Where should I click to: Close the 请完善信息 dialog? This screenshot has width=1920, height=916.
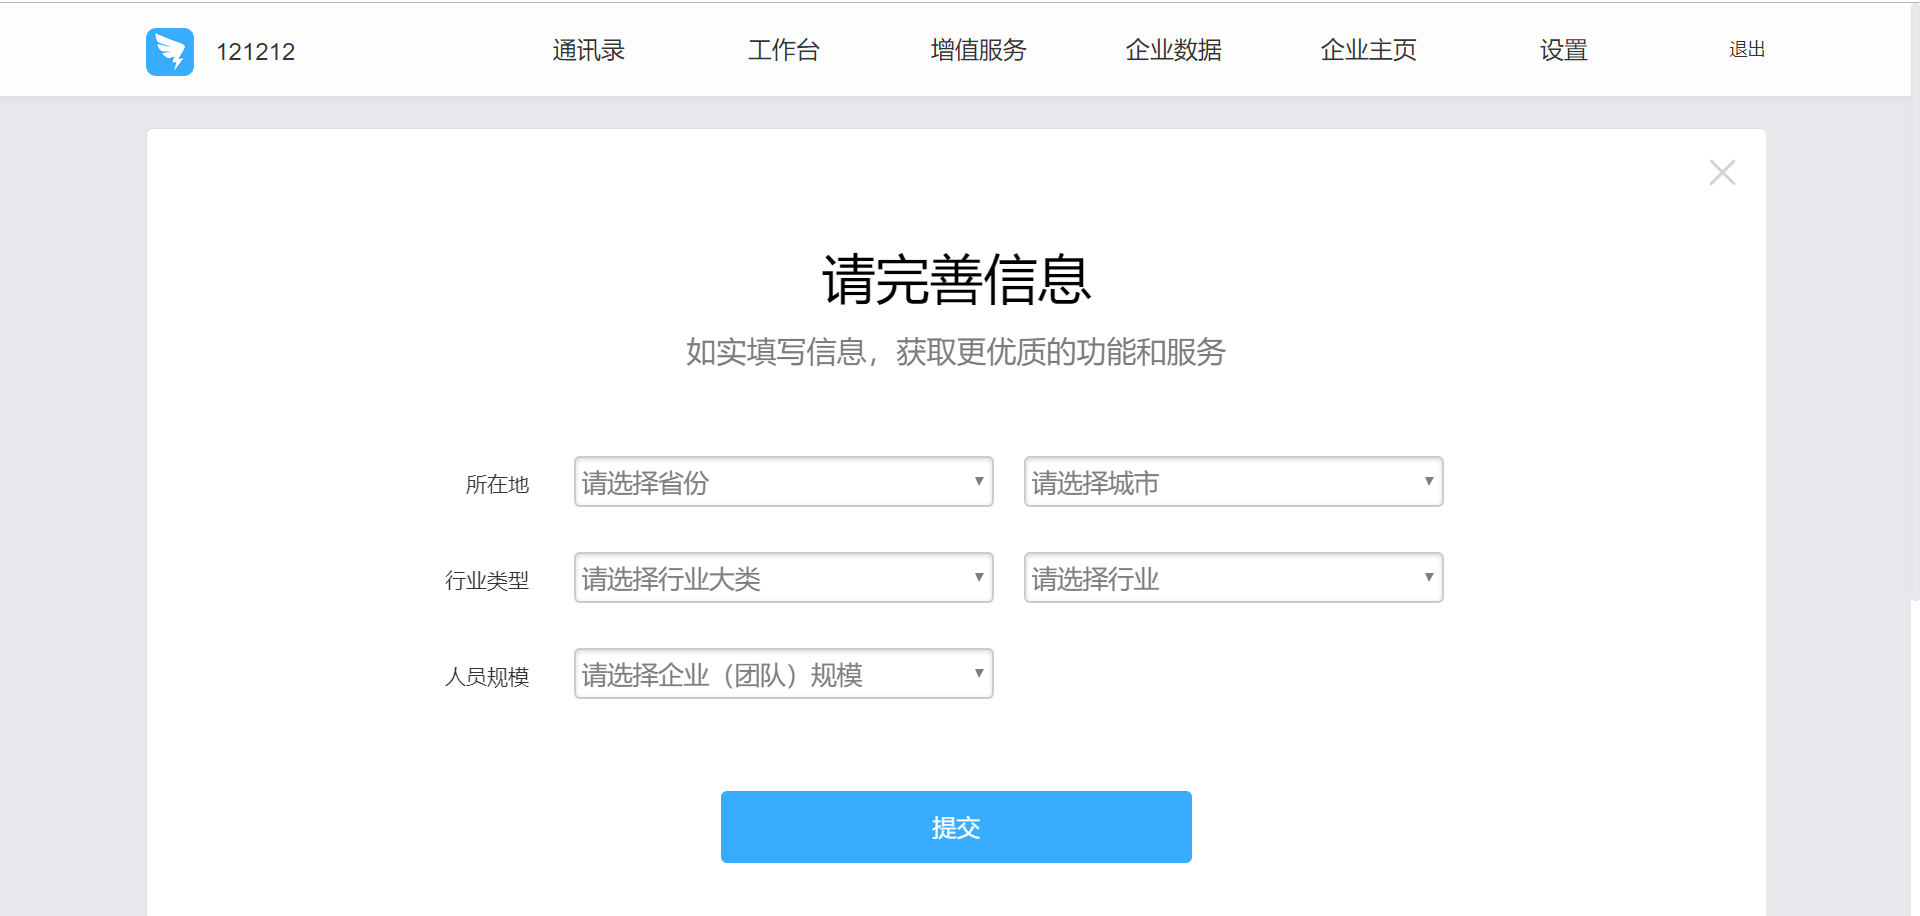click(x=1722, y=172)
